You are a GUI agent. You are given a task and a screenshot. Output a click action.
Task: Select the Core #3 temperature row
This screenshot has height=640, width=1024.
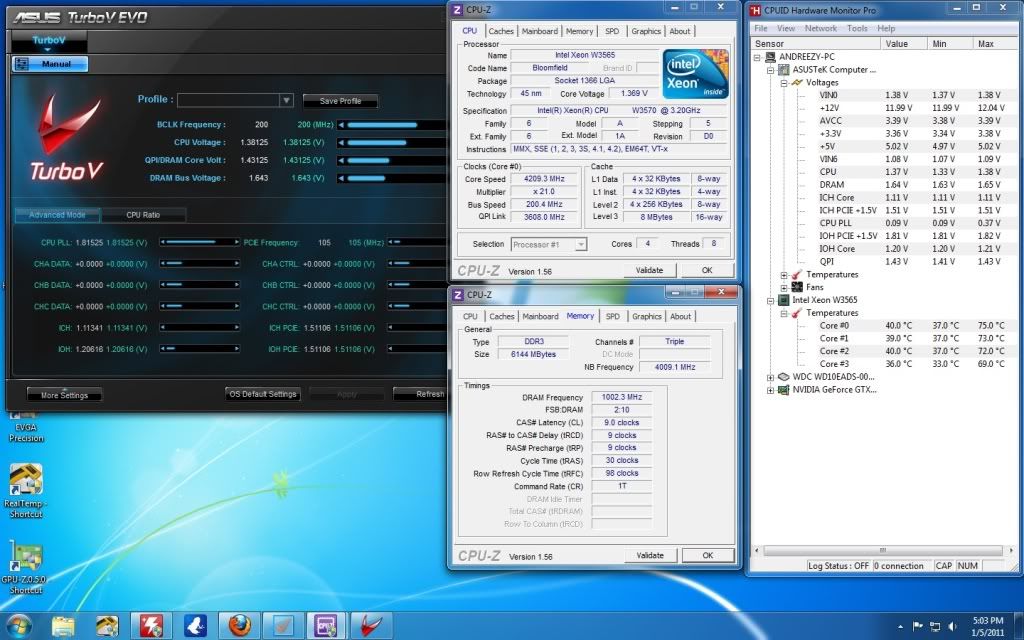point(908,364)
